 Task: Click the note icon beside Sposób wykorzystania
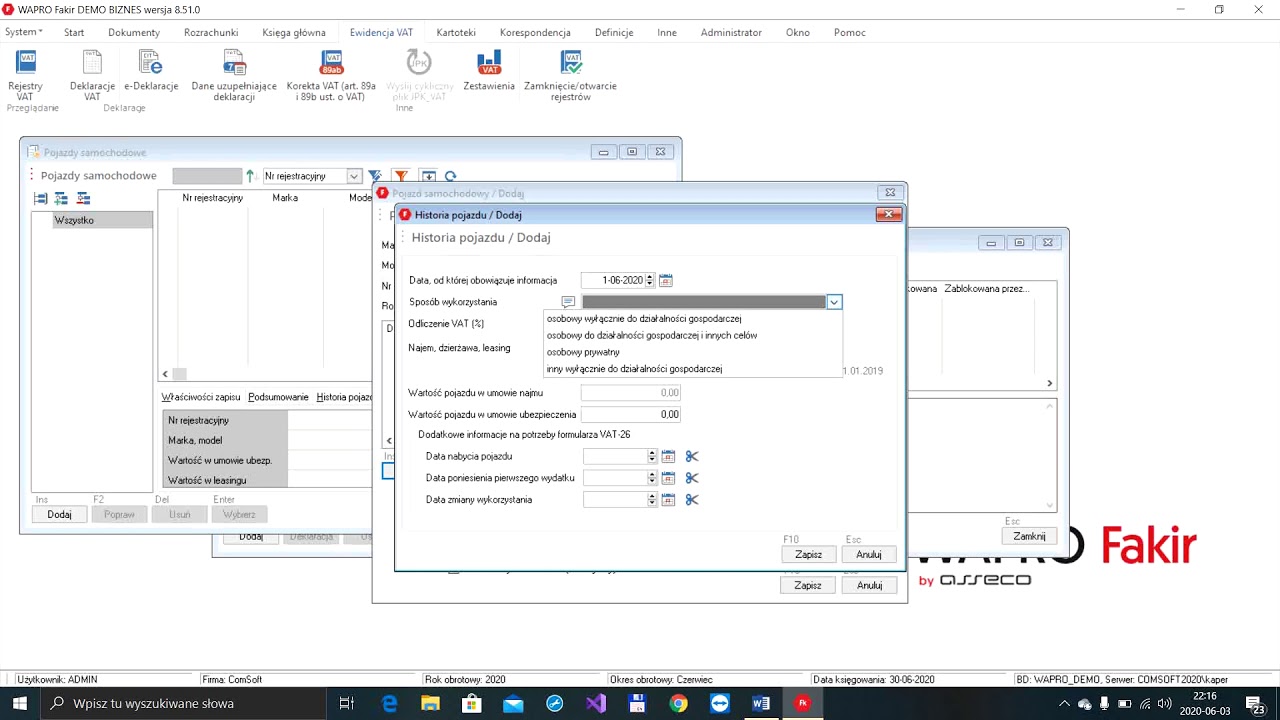coord(568,302)
